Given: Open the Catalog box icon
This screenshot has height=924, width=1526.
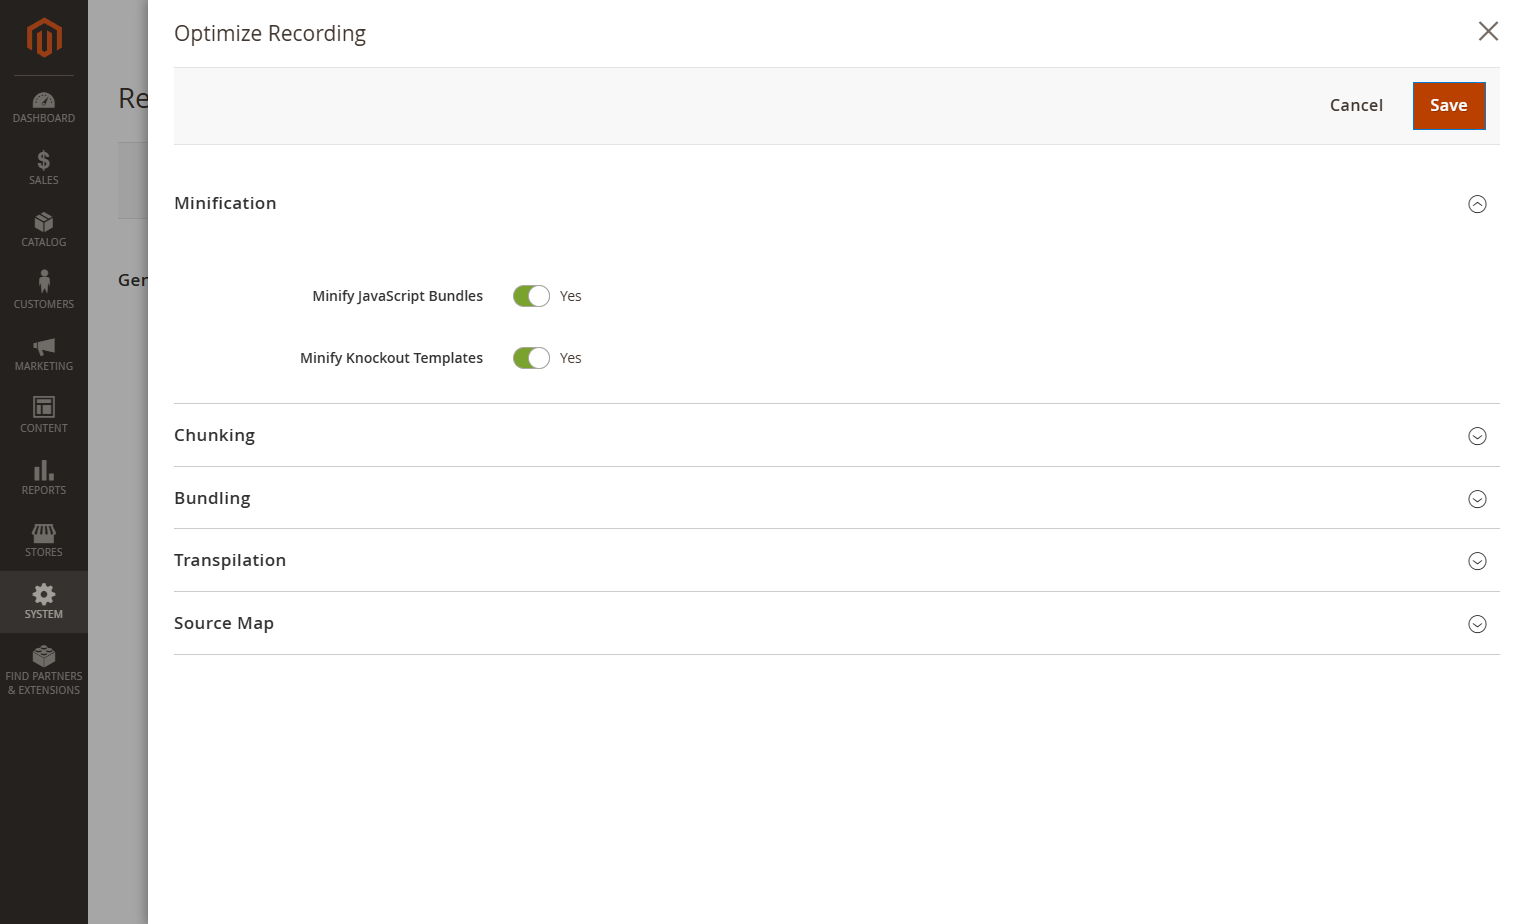Looking at the screenshot, I should [44, 222].
